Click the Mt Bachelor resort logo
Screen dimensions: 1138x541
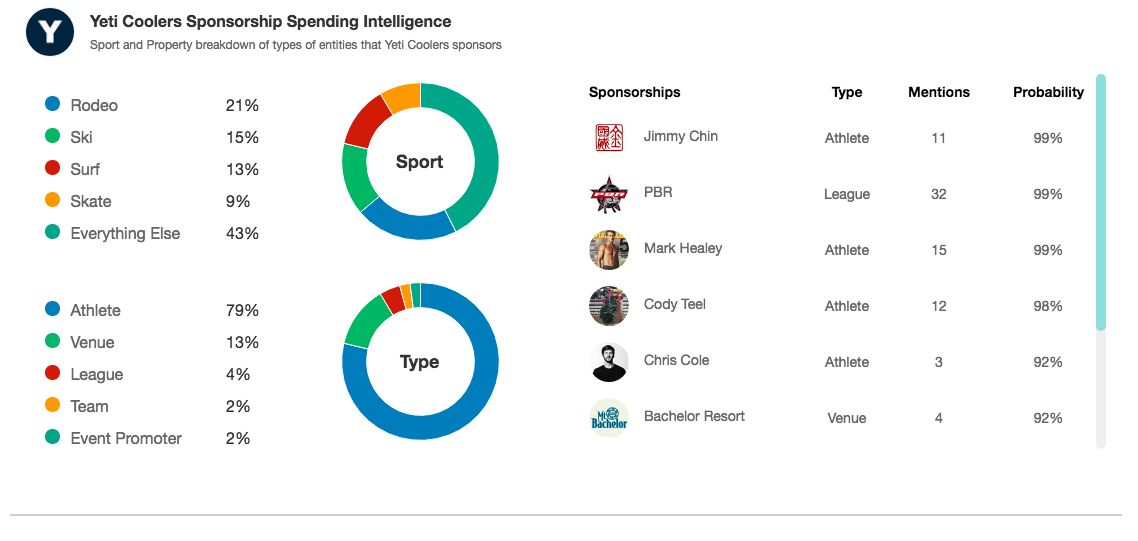pos(609,418)
